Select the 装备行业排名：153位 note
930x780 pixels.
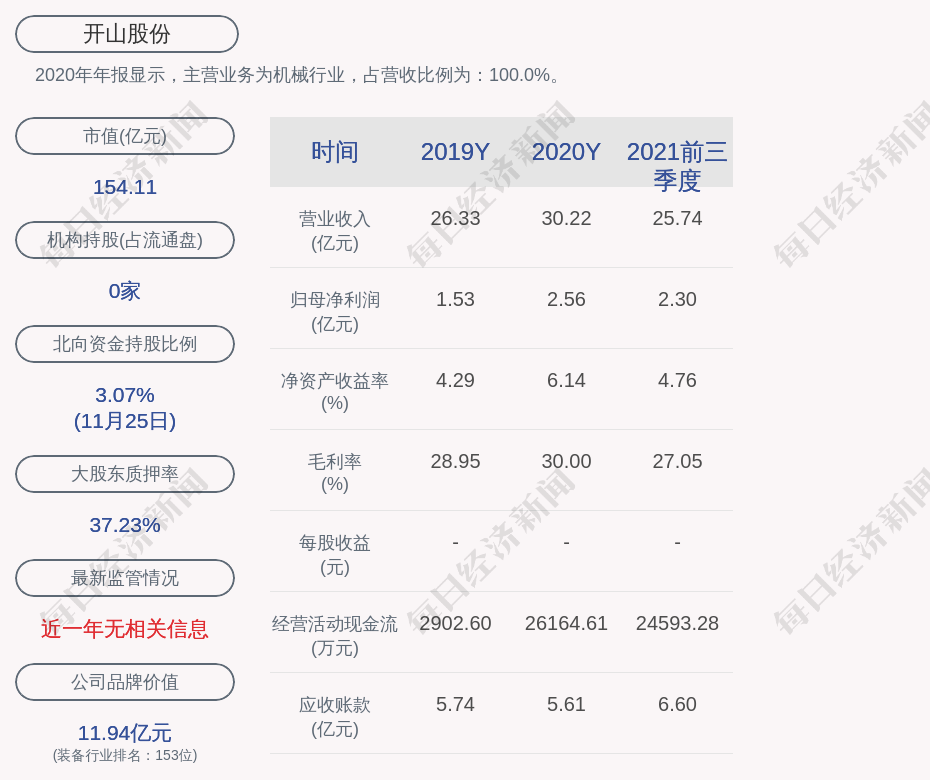pyautogui.click(x=125, y=755)
